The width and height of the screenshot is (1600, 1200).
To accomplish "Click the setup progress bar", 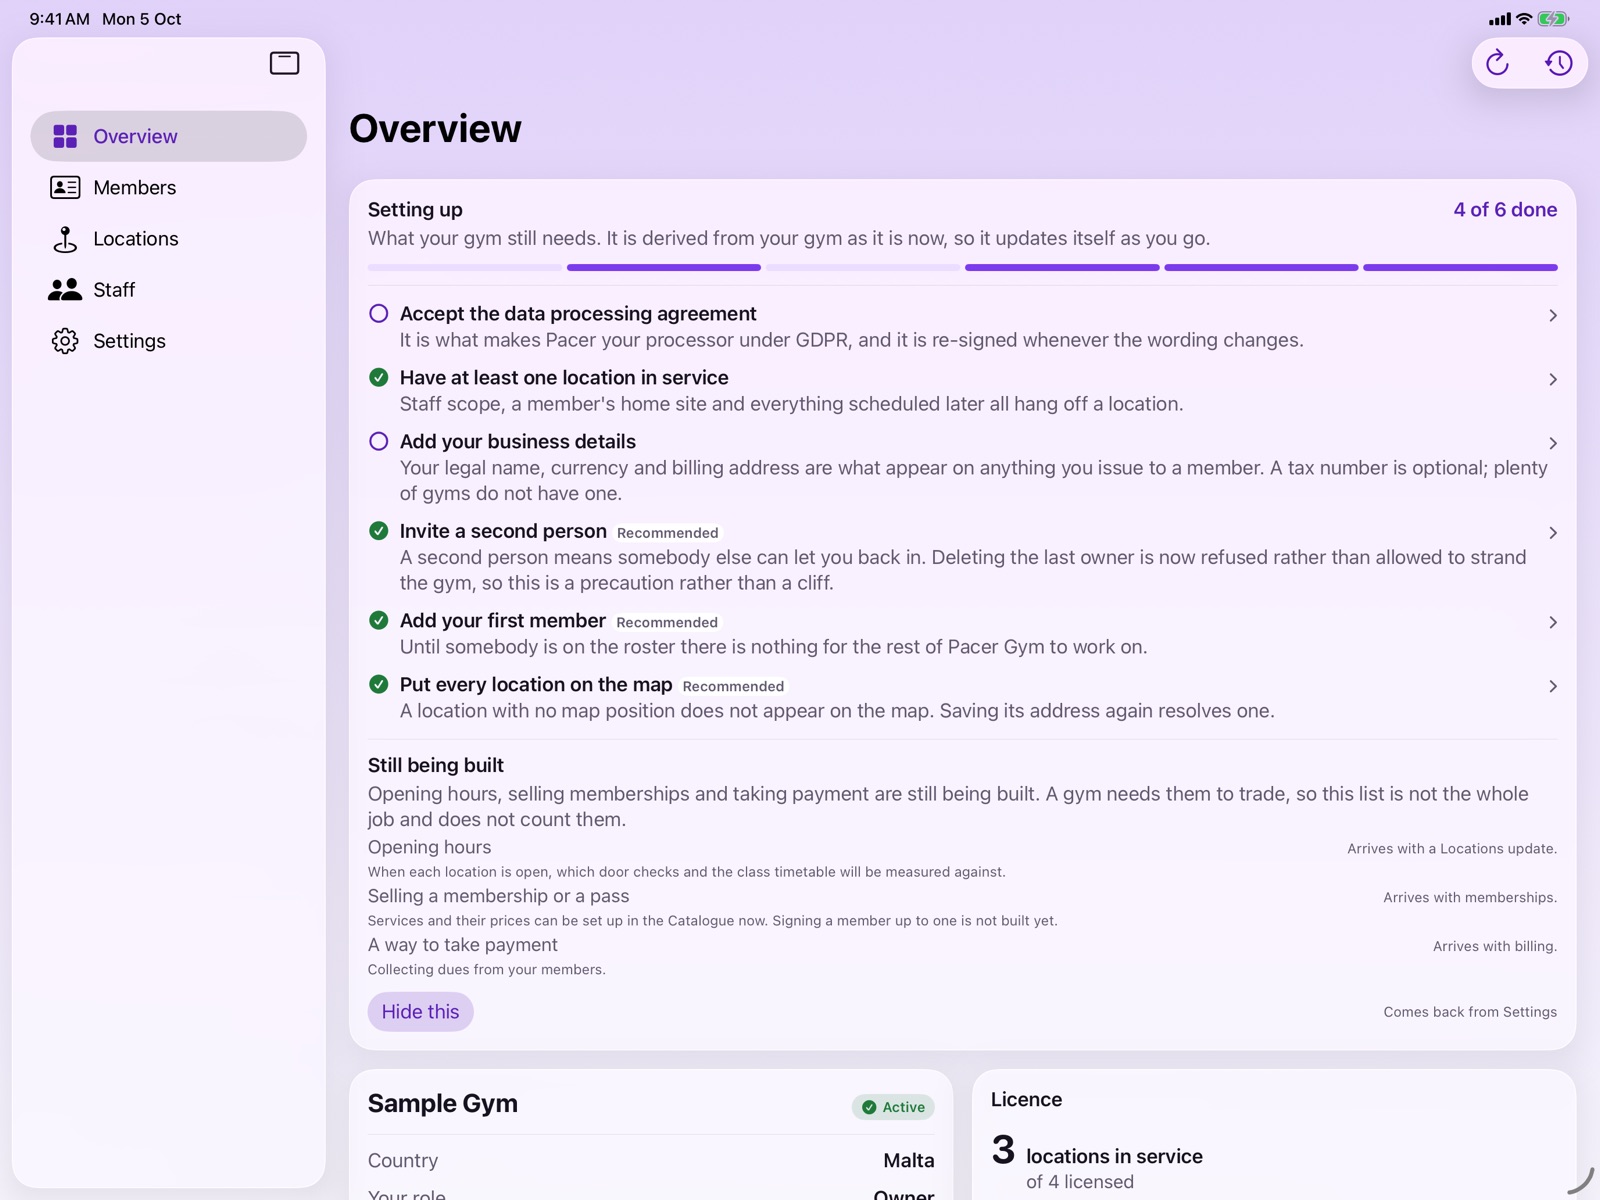I will click(962, 268).
